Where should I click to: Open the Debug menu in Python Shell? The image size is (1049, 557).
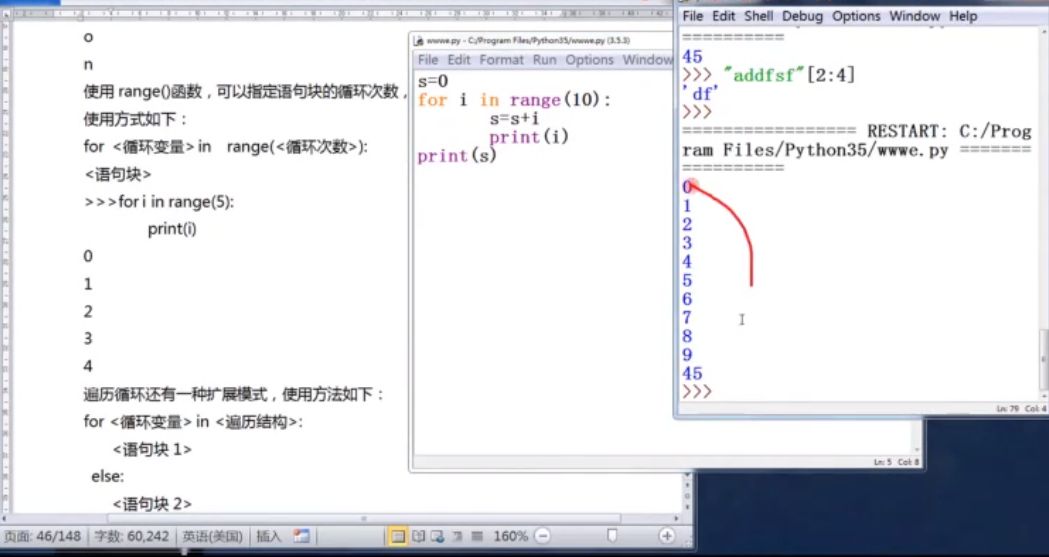[803, 16]
